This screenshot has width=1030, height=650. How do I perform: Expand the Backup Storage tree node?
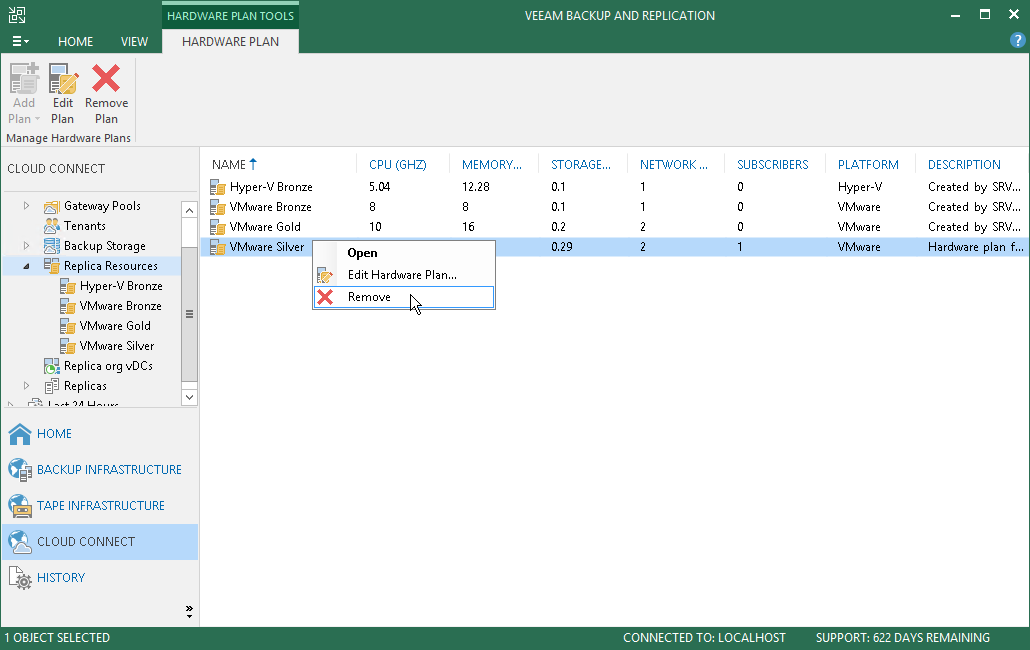pos(26,246)
